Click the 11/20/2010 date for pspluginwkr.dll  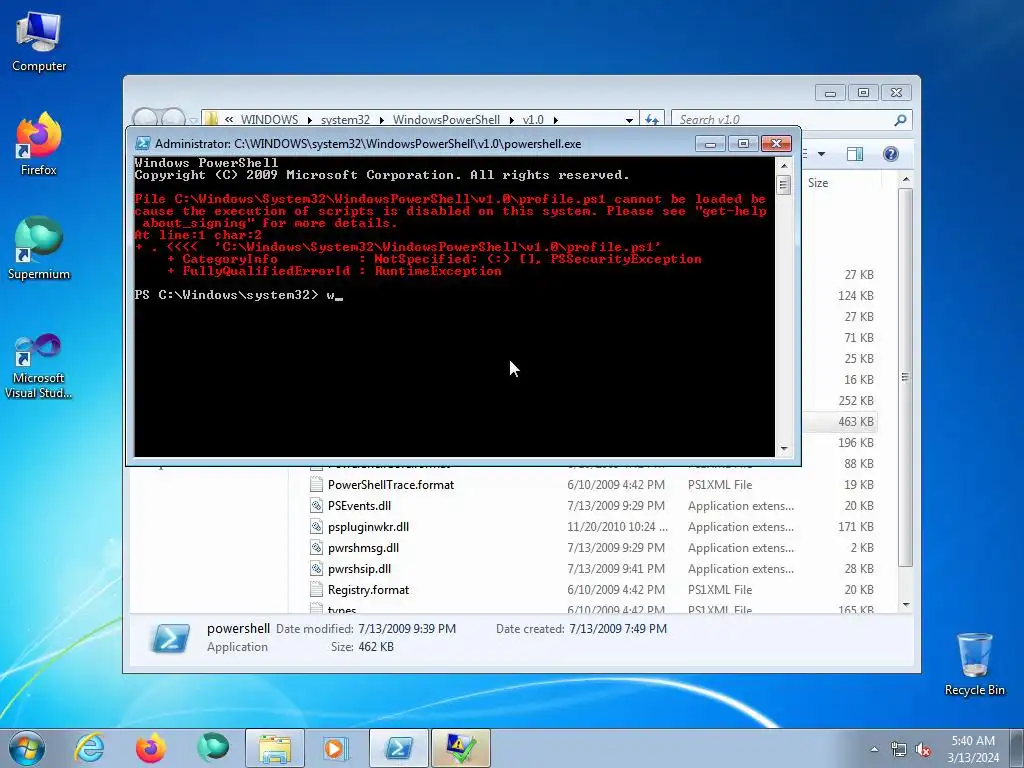617,526
